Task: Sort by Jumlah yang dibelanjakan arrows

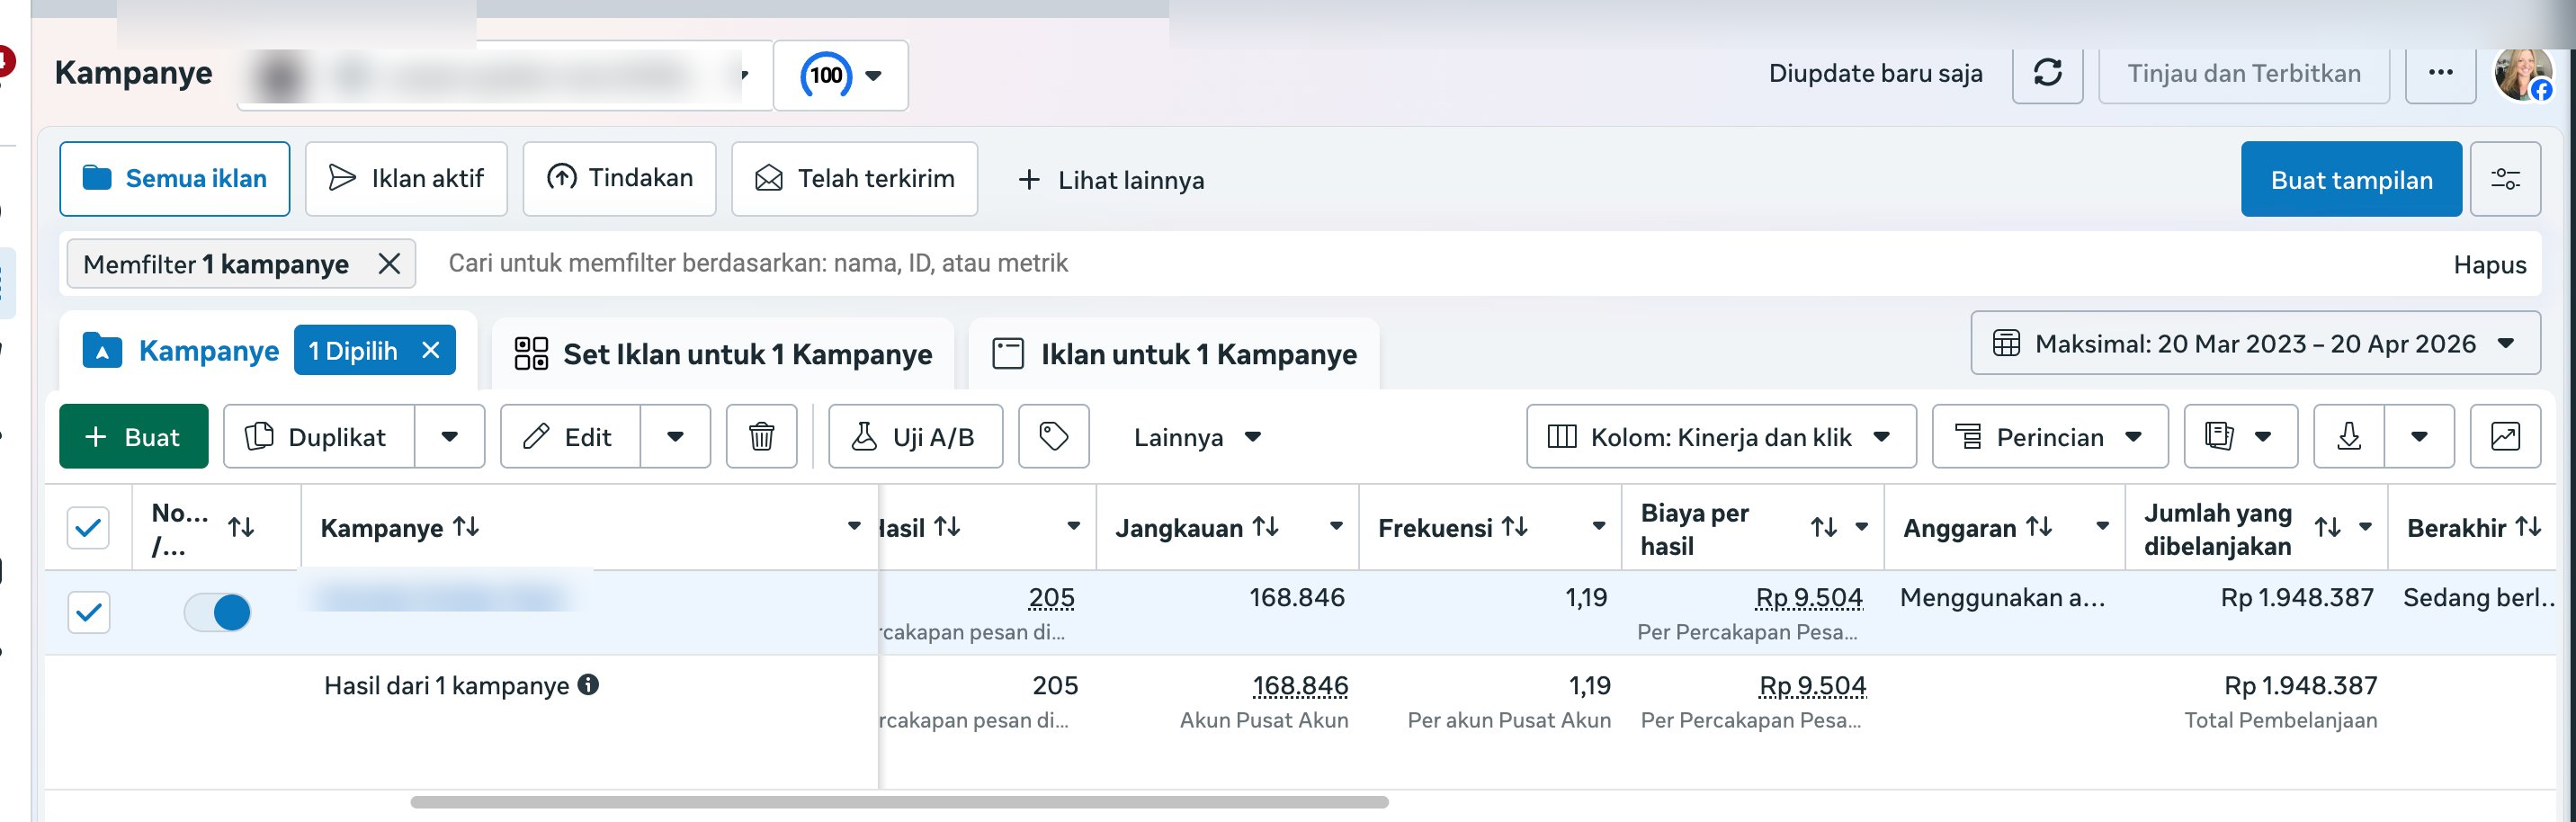Action: click(2328, 527)
